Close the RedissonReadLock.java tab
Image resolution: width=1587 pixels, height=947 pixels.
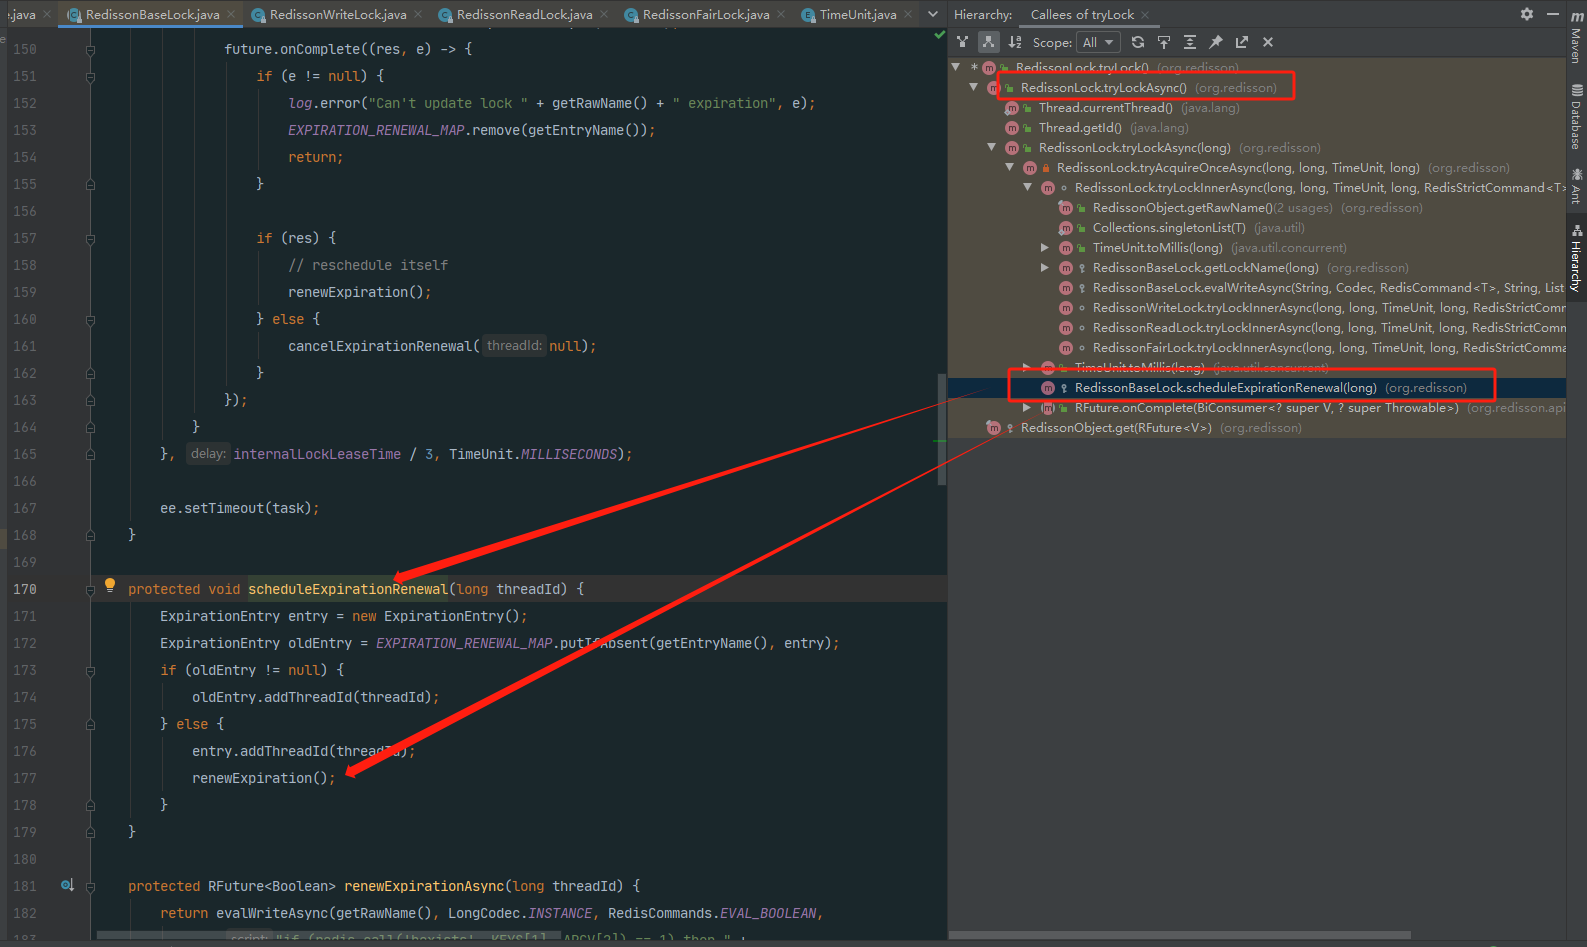click(x=604, y=14)
